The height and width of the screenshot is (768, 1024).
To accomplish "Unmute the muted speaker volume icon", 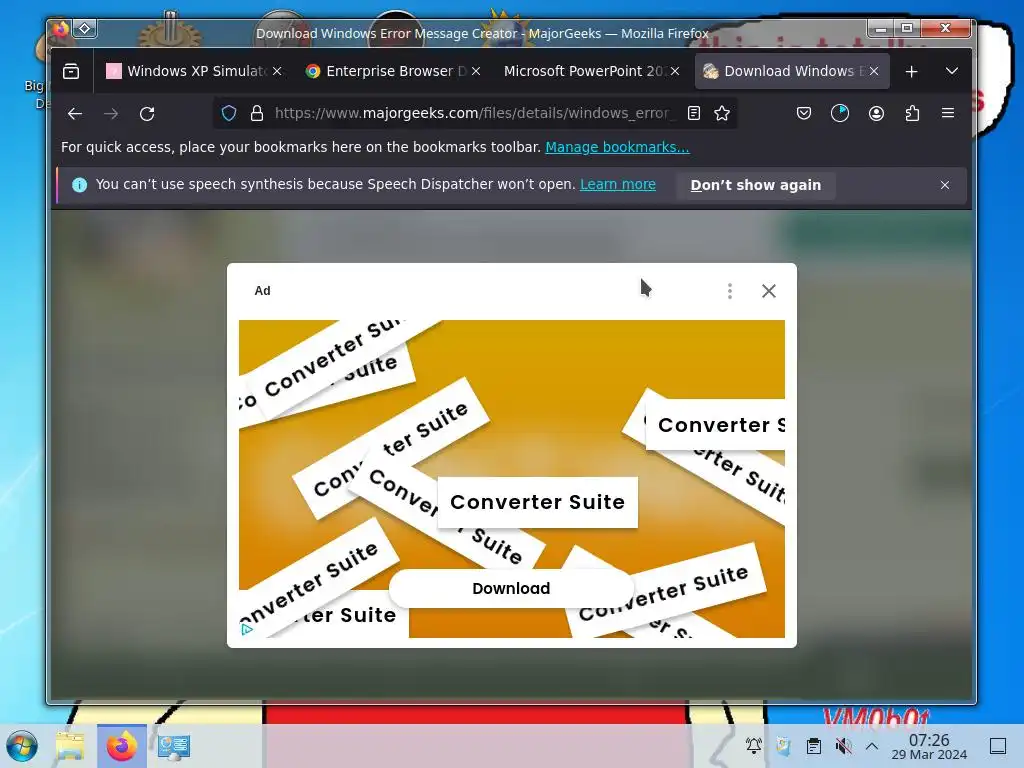I will click(843, 746).
